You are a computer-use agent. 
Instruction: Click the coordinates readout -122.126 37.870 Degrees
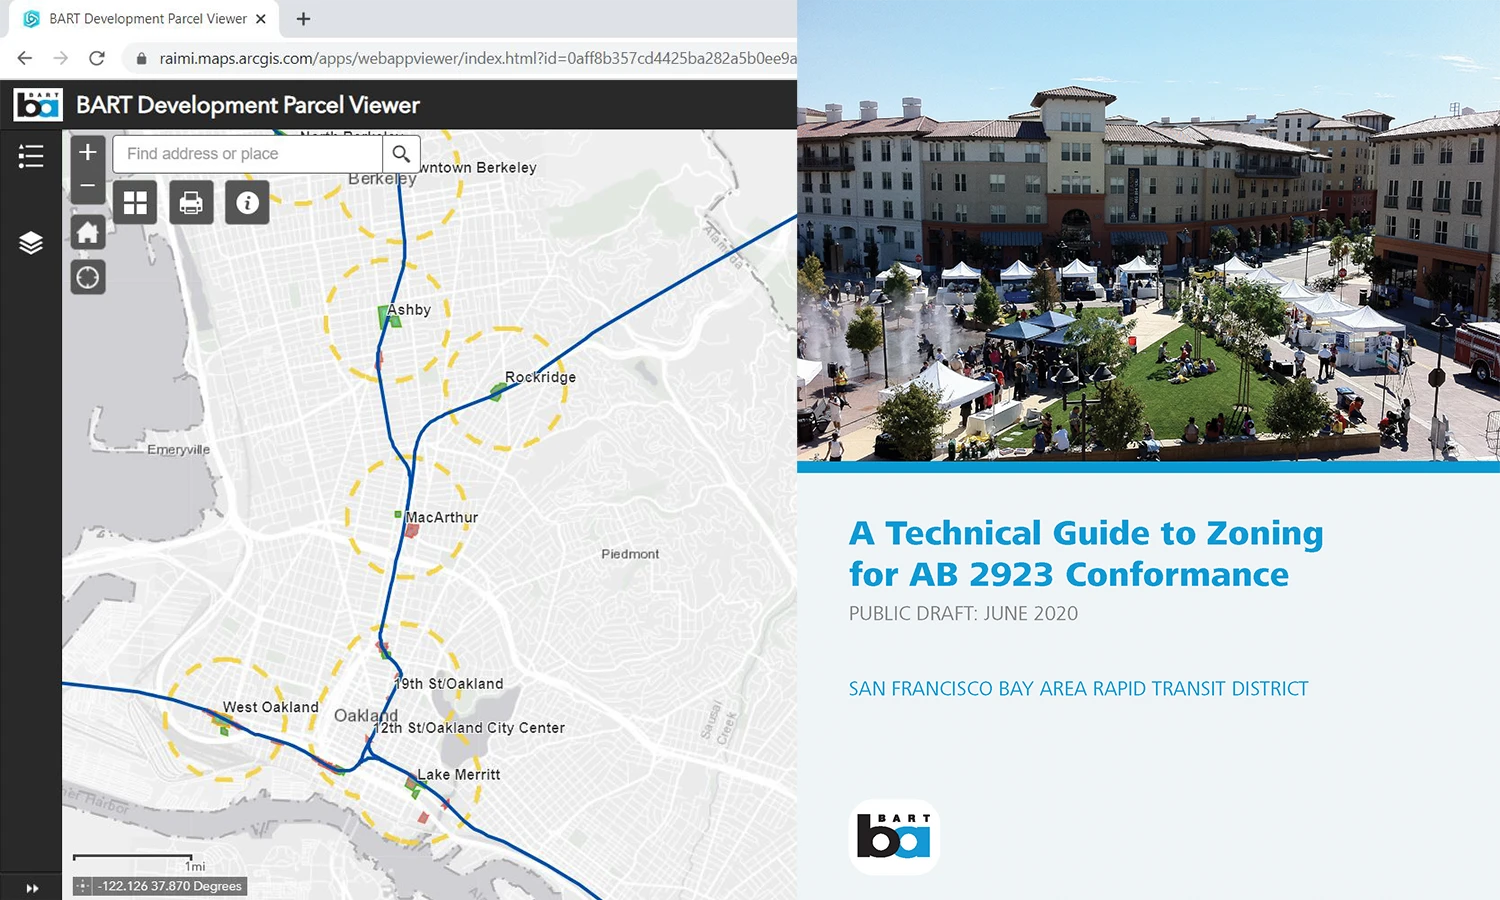point(170,886)
